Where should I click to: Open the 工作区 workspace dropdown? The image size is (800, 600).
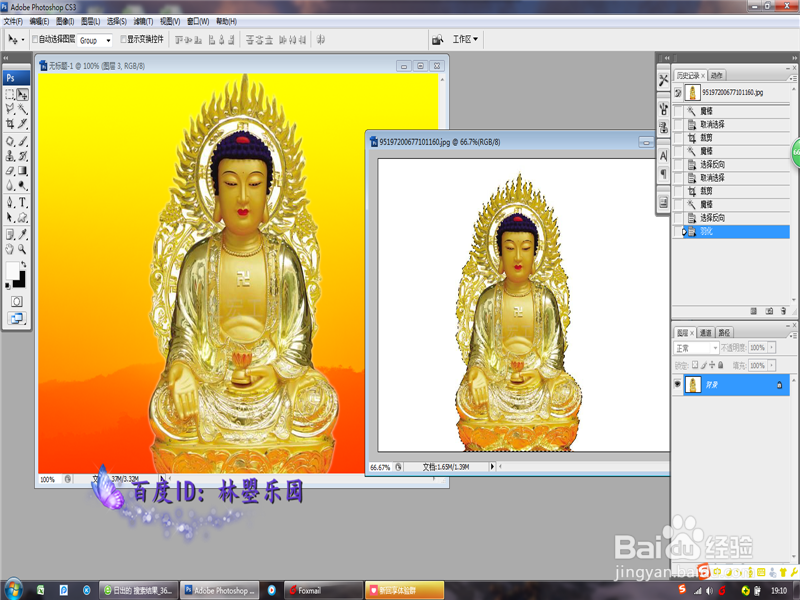tap(465, 39)
